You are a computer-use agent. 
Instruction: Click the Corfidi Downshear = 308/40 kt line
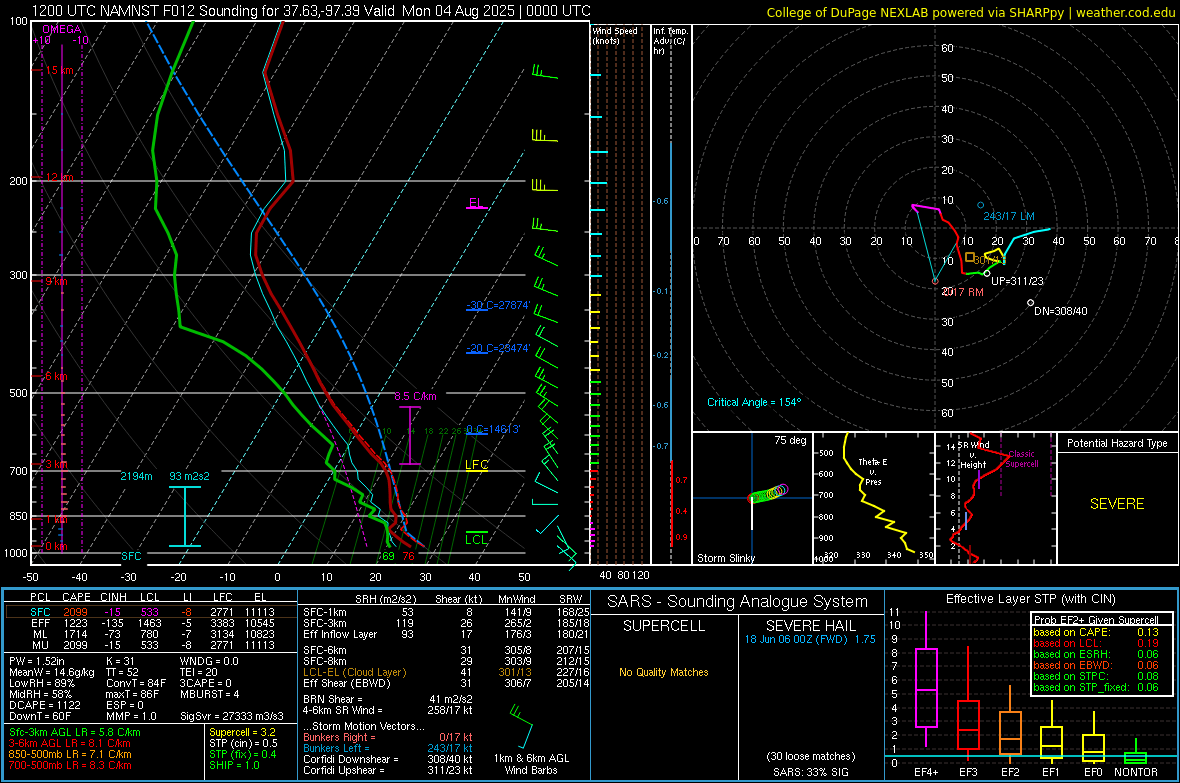(x=388, y=759)
